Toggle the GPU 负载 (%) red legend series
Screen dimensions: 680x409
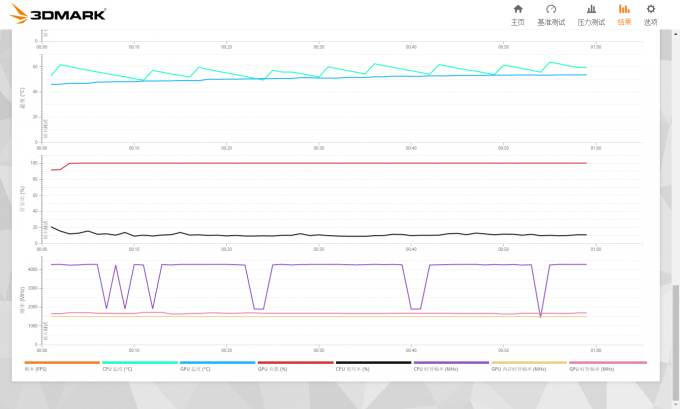click(x=295, y=364)
